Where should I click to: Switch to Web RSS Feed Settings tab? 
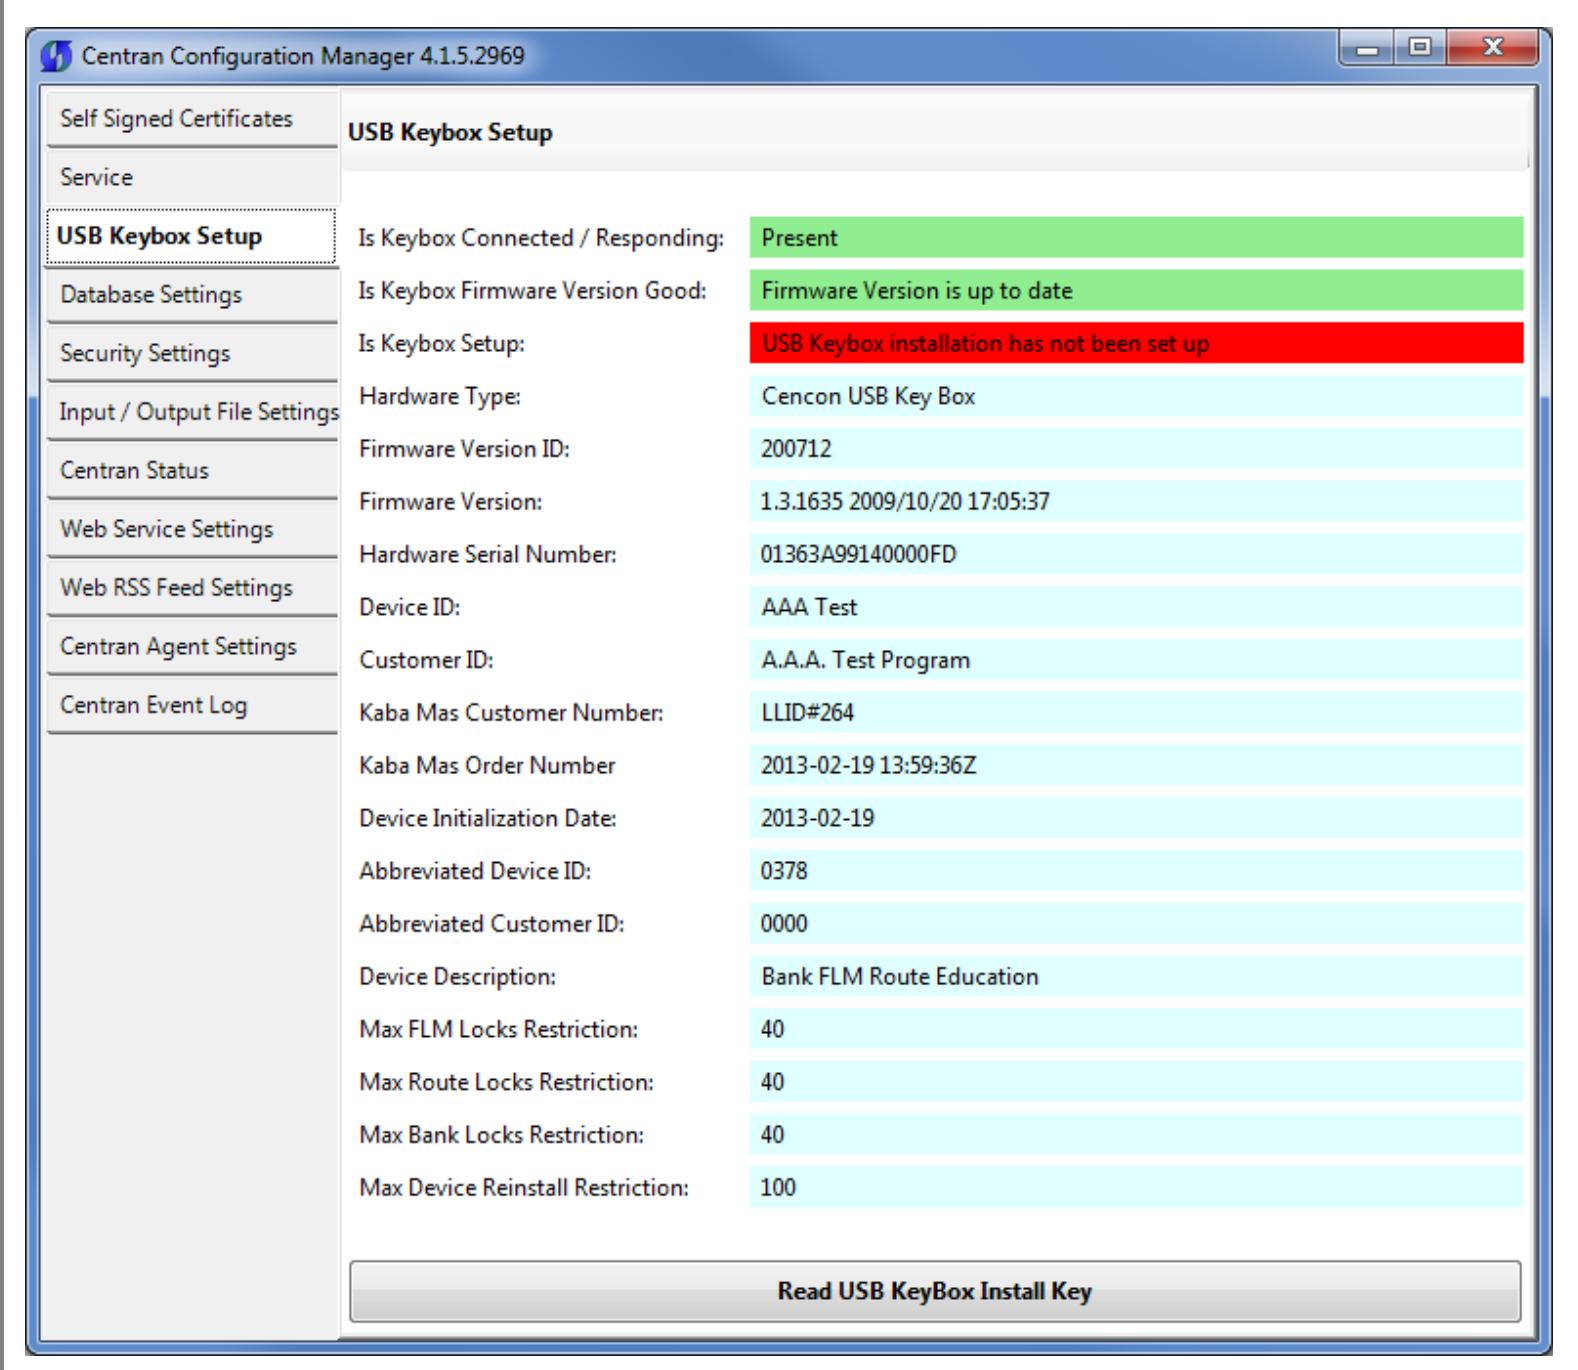pyautogui.click(x=191, y=588)
